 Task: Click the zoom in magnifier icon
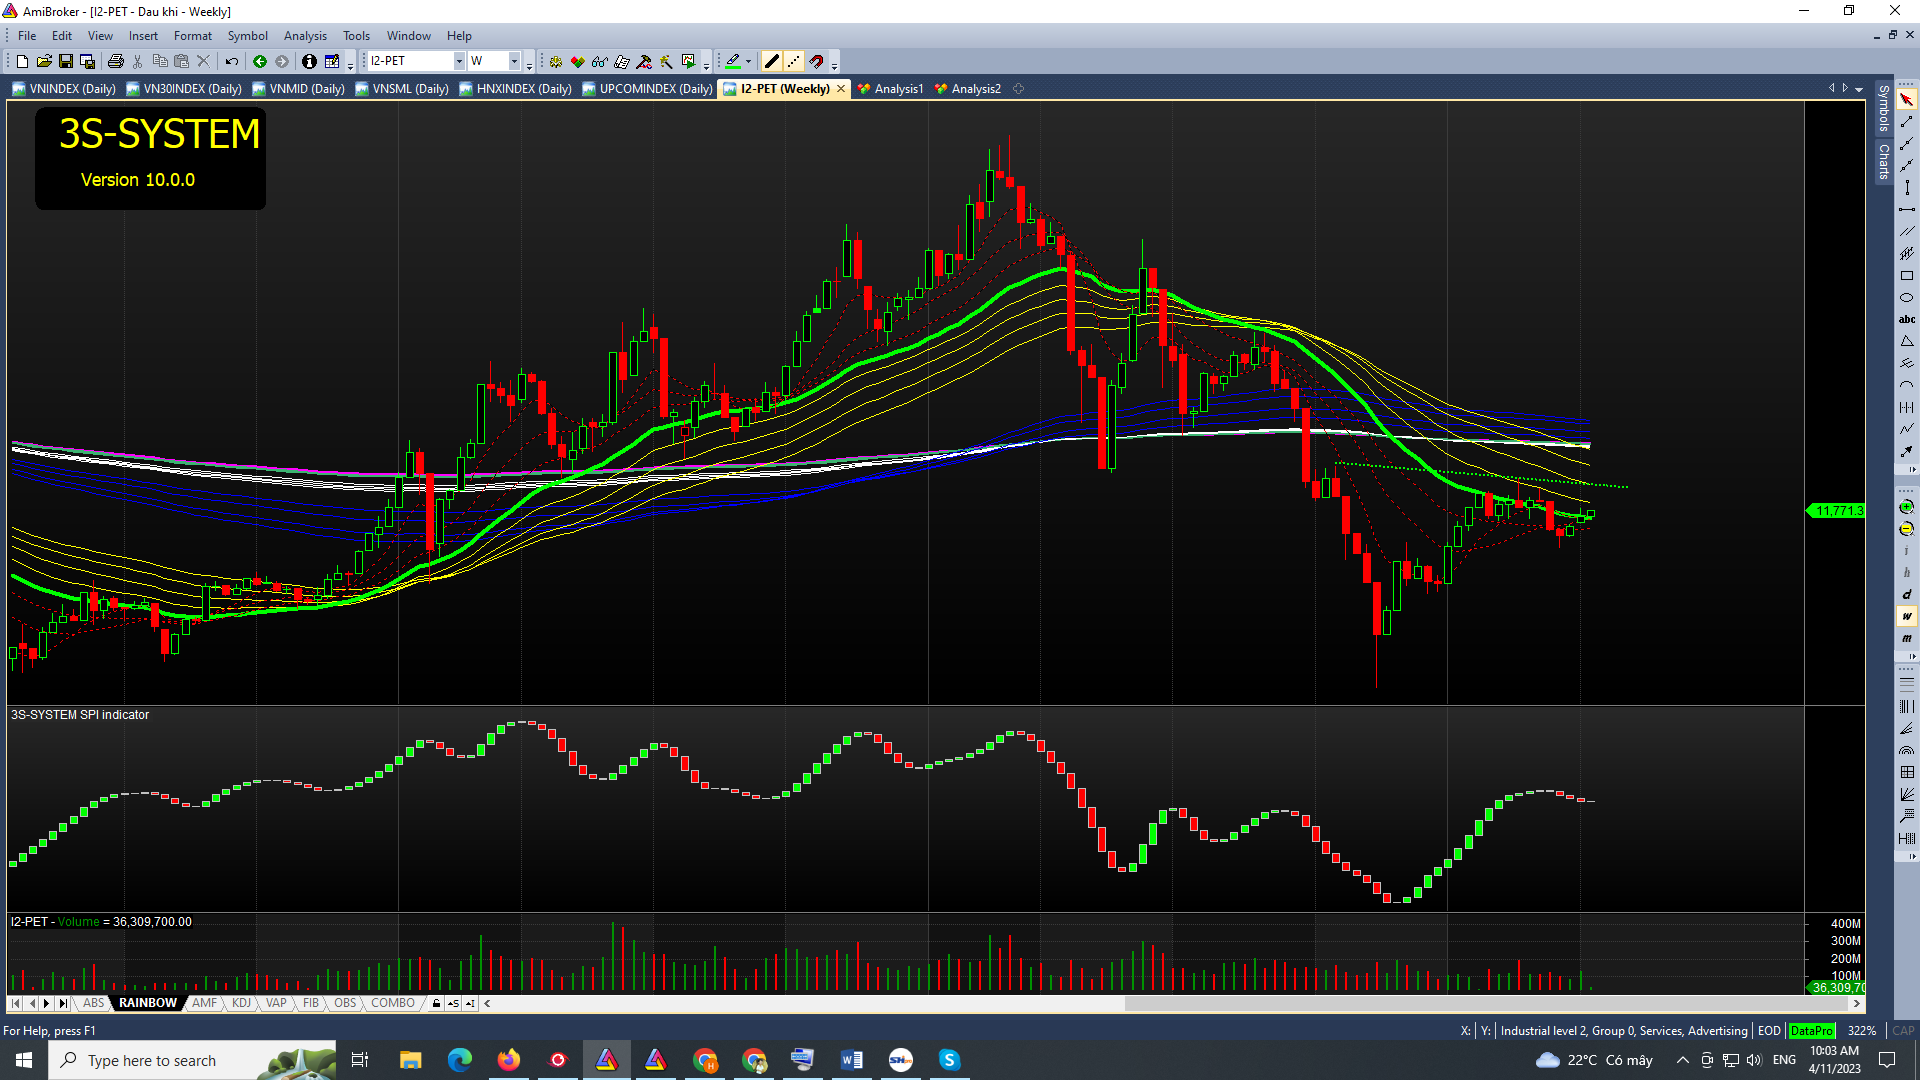[1906, 508]
